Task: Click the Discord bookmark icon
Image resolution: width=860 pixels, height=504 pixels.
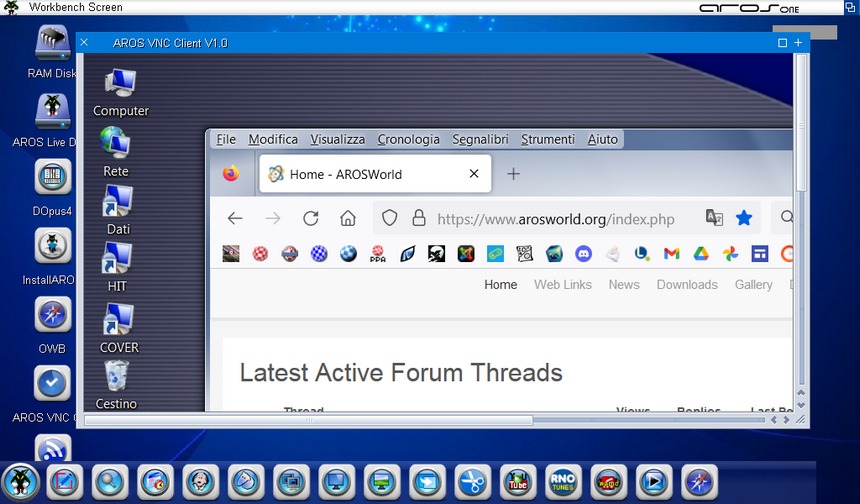Action: pos(583,254)
